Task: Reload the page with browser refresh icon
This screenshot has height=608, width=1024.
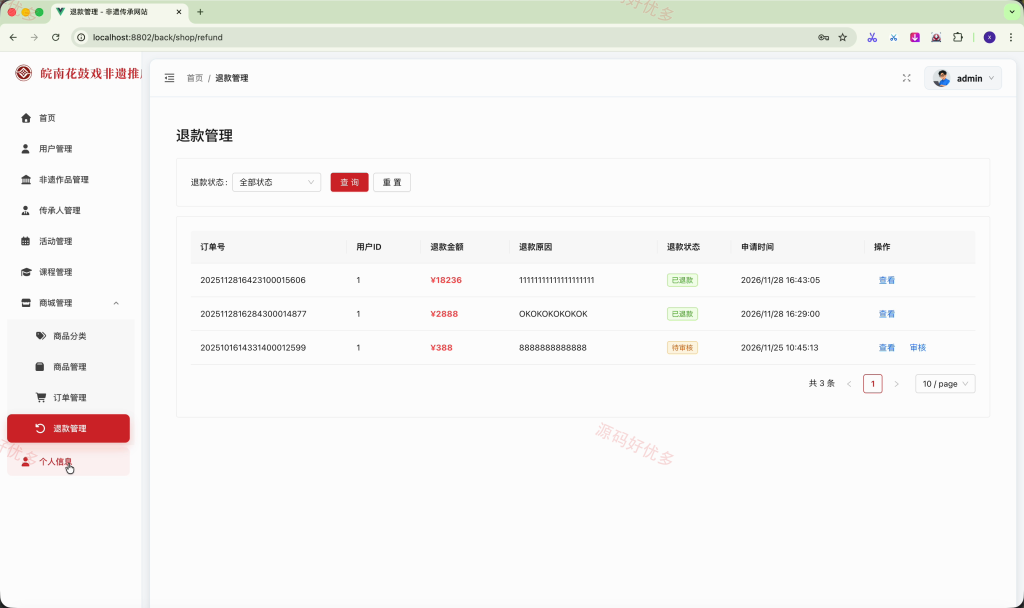Action: [56, 37]
